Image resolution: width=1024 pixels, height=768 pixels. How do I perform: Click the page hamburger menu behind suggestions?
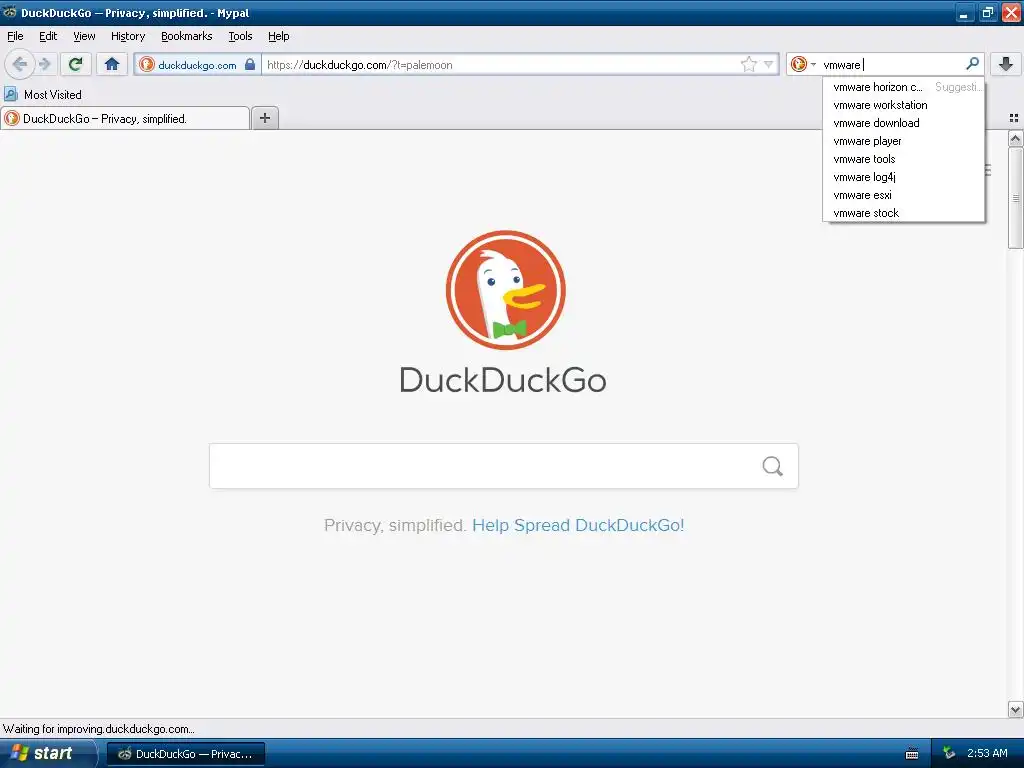pos(988,170)
